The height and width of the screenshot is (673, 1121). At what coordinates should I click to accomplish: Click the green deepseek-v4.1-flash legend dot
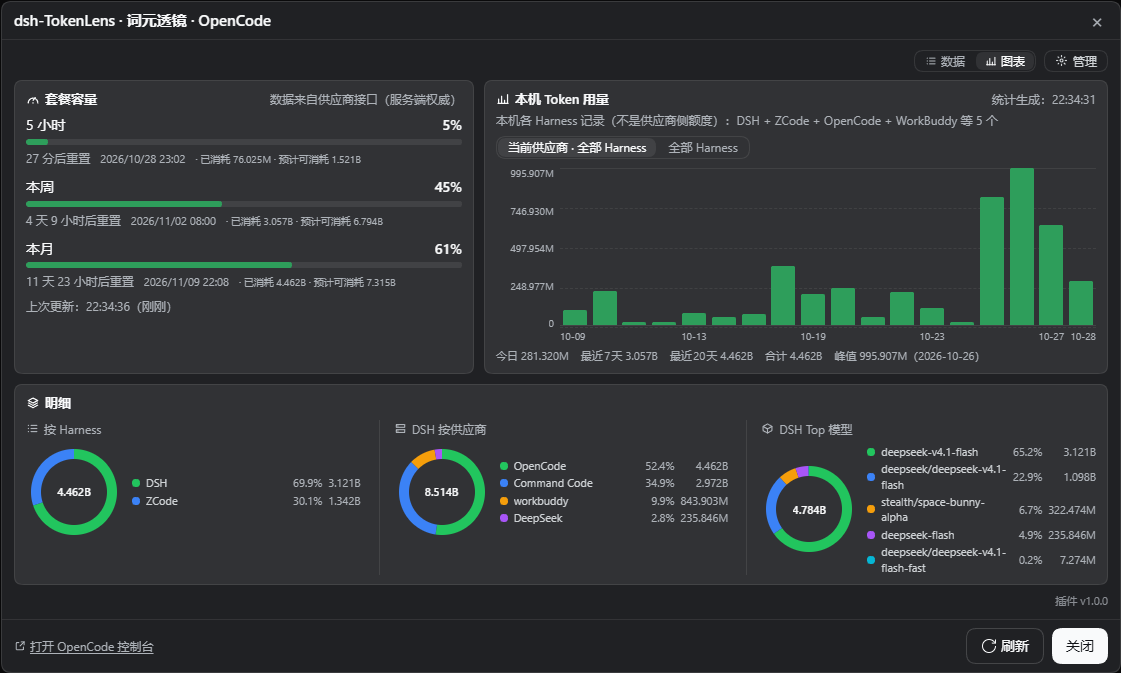tap(871, 452)
